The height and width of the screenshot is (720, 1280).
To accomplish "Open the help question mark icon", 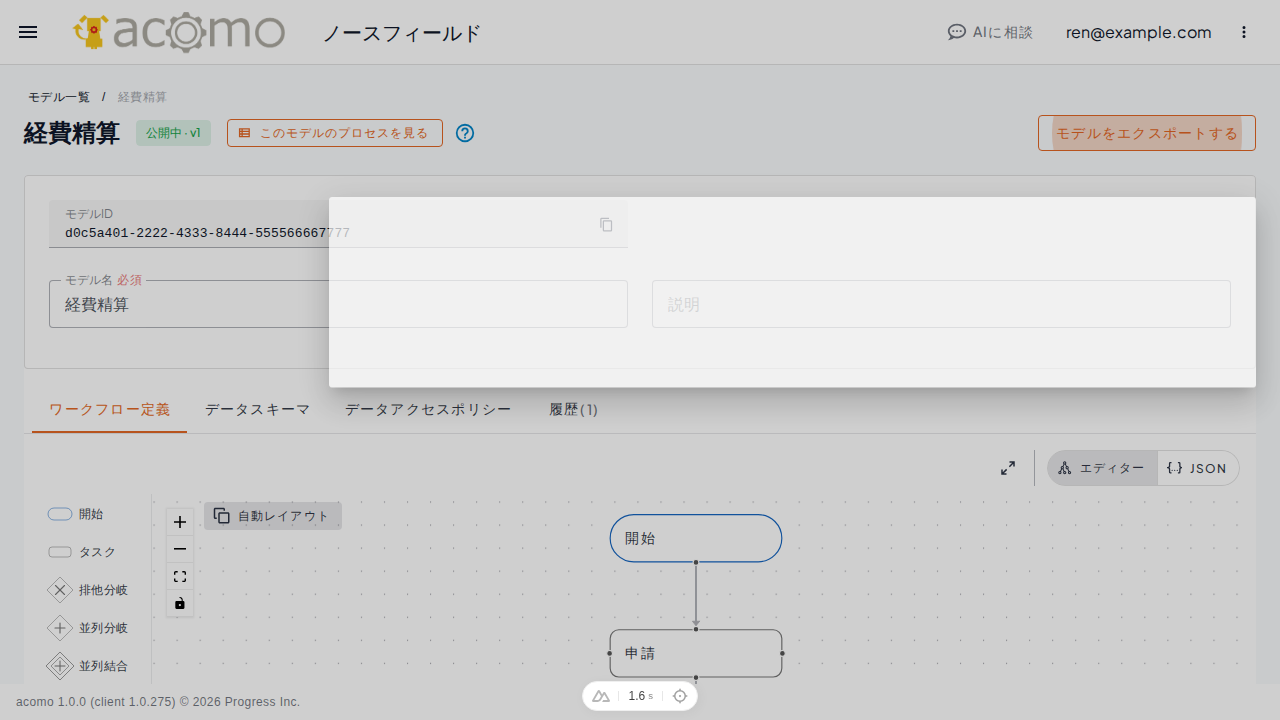I will 465,133.
